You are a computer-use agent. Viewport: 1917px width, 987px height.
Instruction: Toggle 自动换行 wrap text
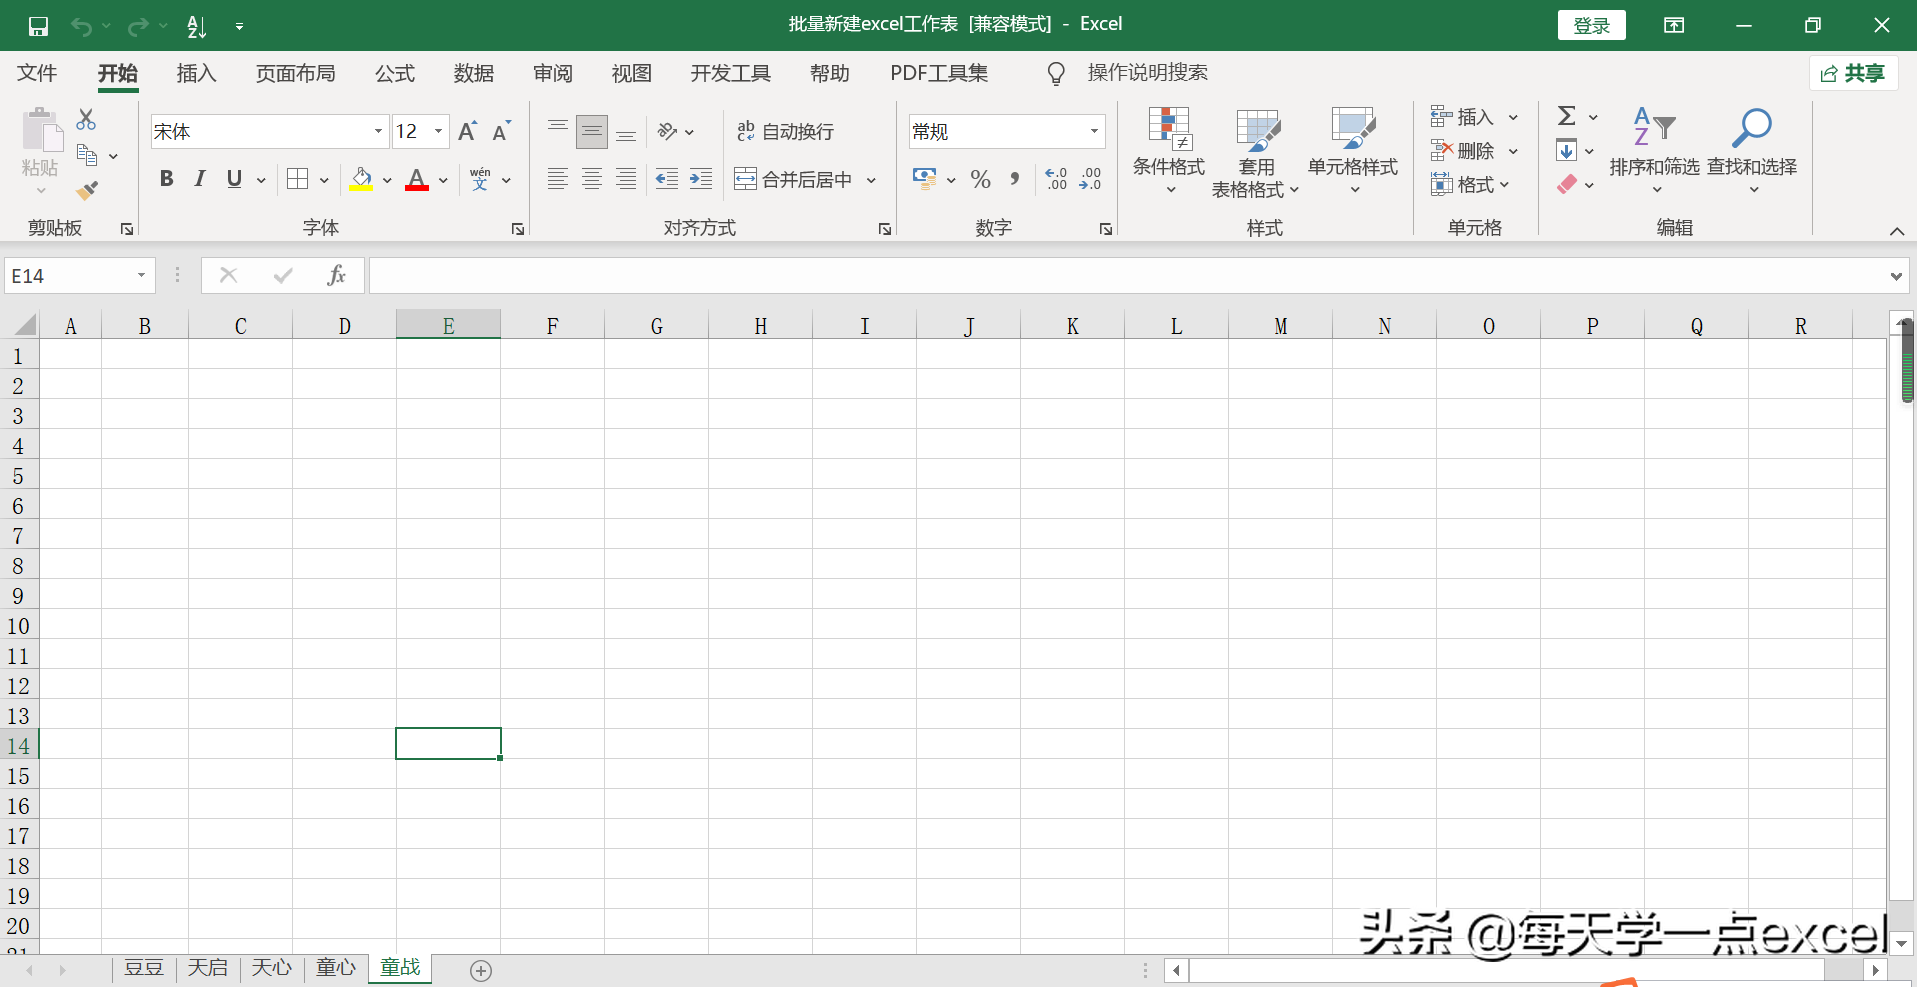(785, 131)
